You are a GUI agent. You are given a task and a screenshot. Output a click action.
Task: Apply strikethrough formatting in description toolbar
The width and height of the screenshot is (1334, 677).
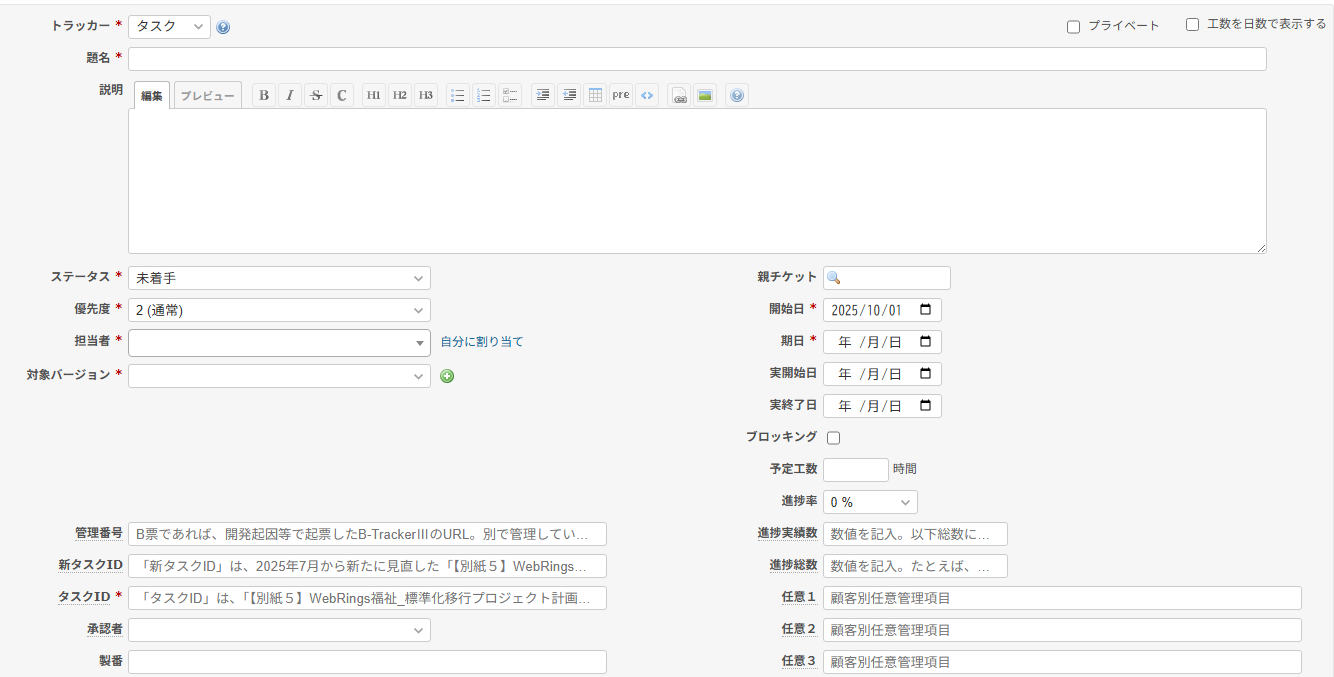click(x=316, y=95)
